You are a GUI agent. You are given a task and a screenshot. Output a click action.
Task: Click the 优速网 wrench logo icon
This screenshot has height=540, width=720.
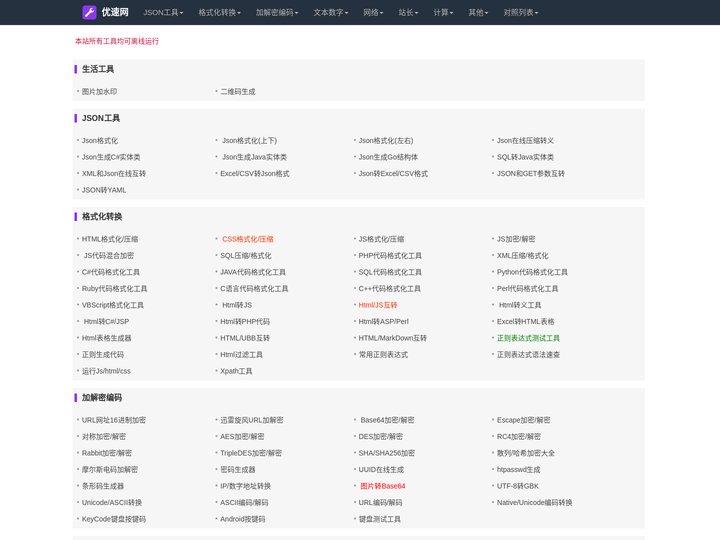89,12
